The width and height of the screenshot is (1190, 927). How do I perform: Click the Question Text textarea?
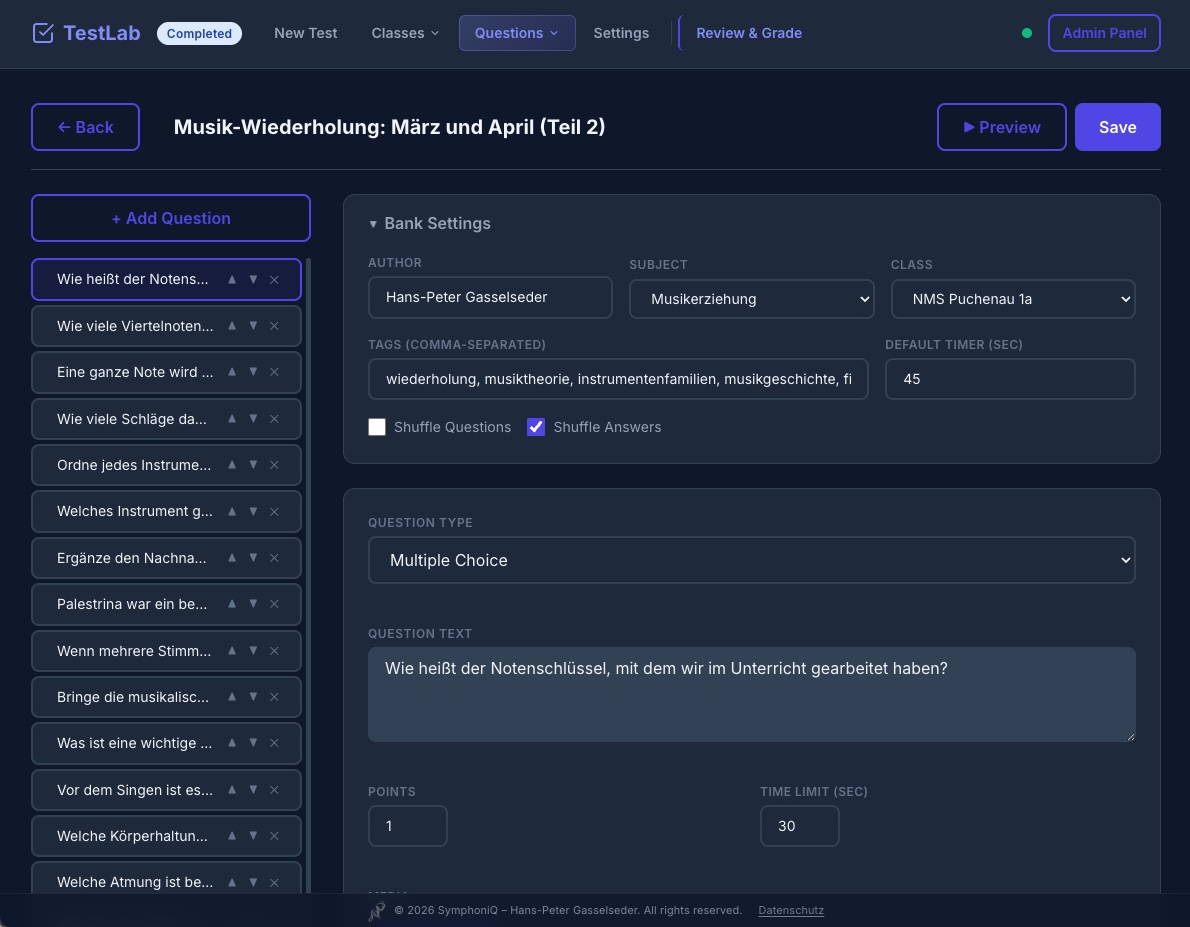(x=751, y=695)
